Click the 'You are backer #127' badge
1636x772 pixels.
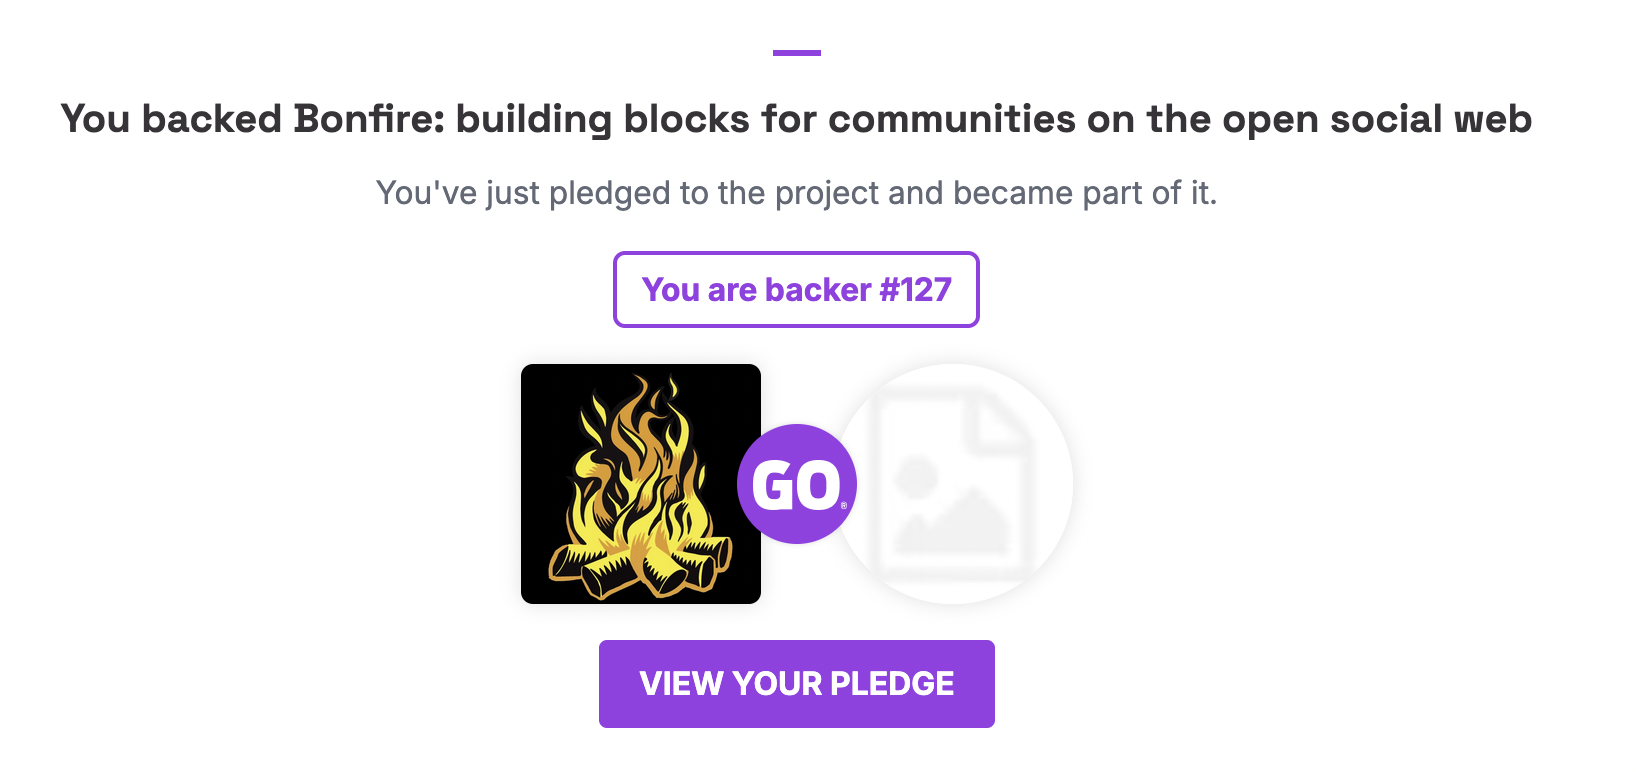tap(796, 289)
